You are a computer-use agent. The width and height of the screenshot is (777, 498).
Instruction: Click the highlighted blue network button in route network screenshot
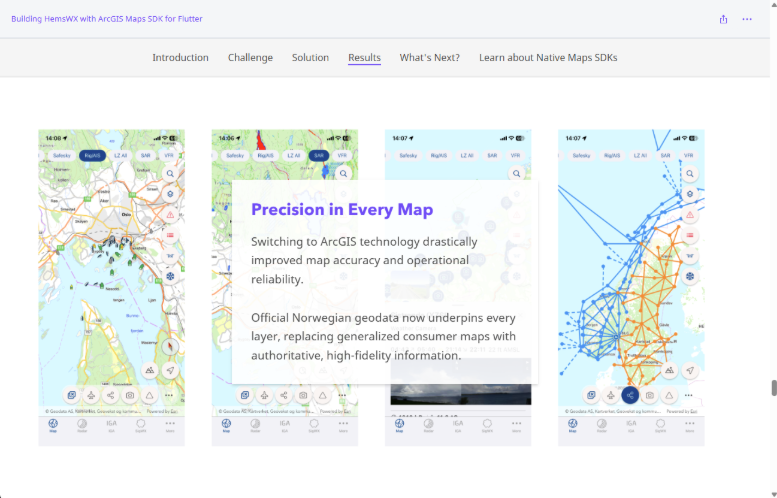pos(630,395)
